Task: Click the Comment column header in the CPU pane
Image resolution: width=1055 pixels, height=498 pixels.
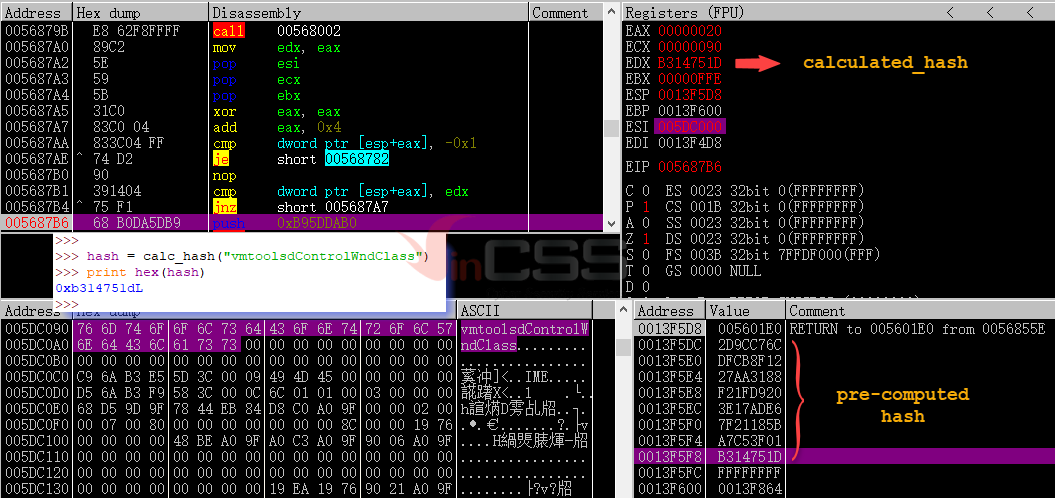Action: click(x=567, y=13)
